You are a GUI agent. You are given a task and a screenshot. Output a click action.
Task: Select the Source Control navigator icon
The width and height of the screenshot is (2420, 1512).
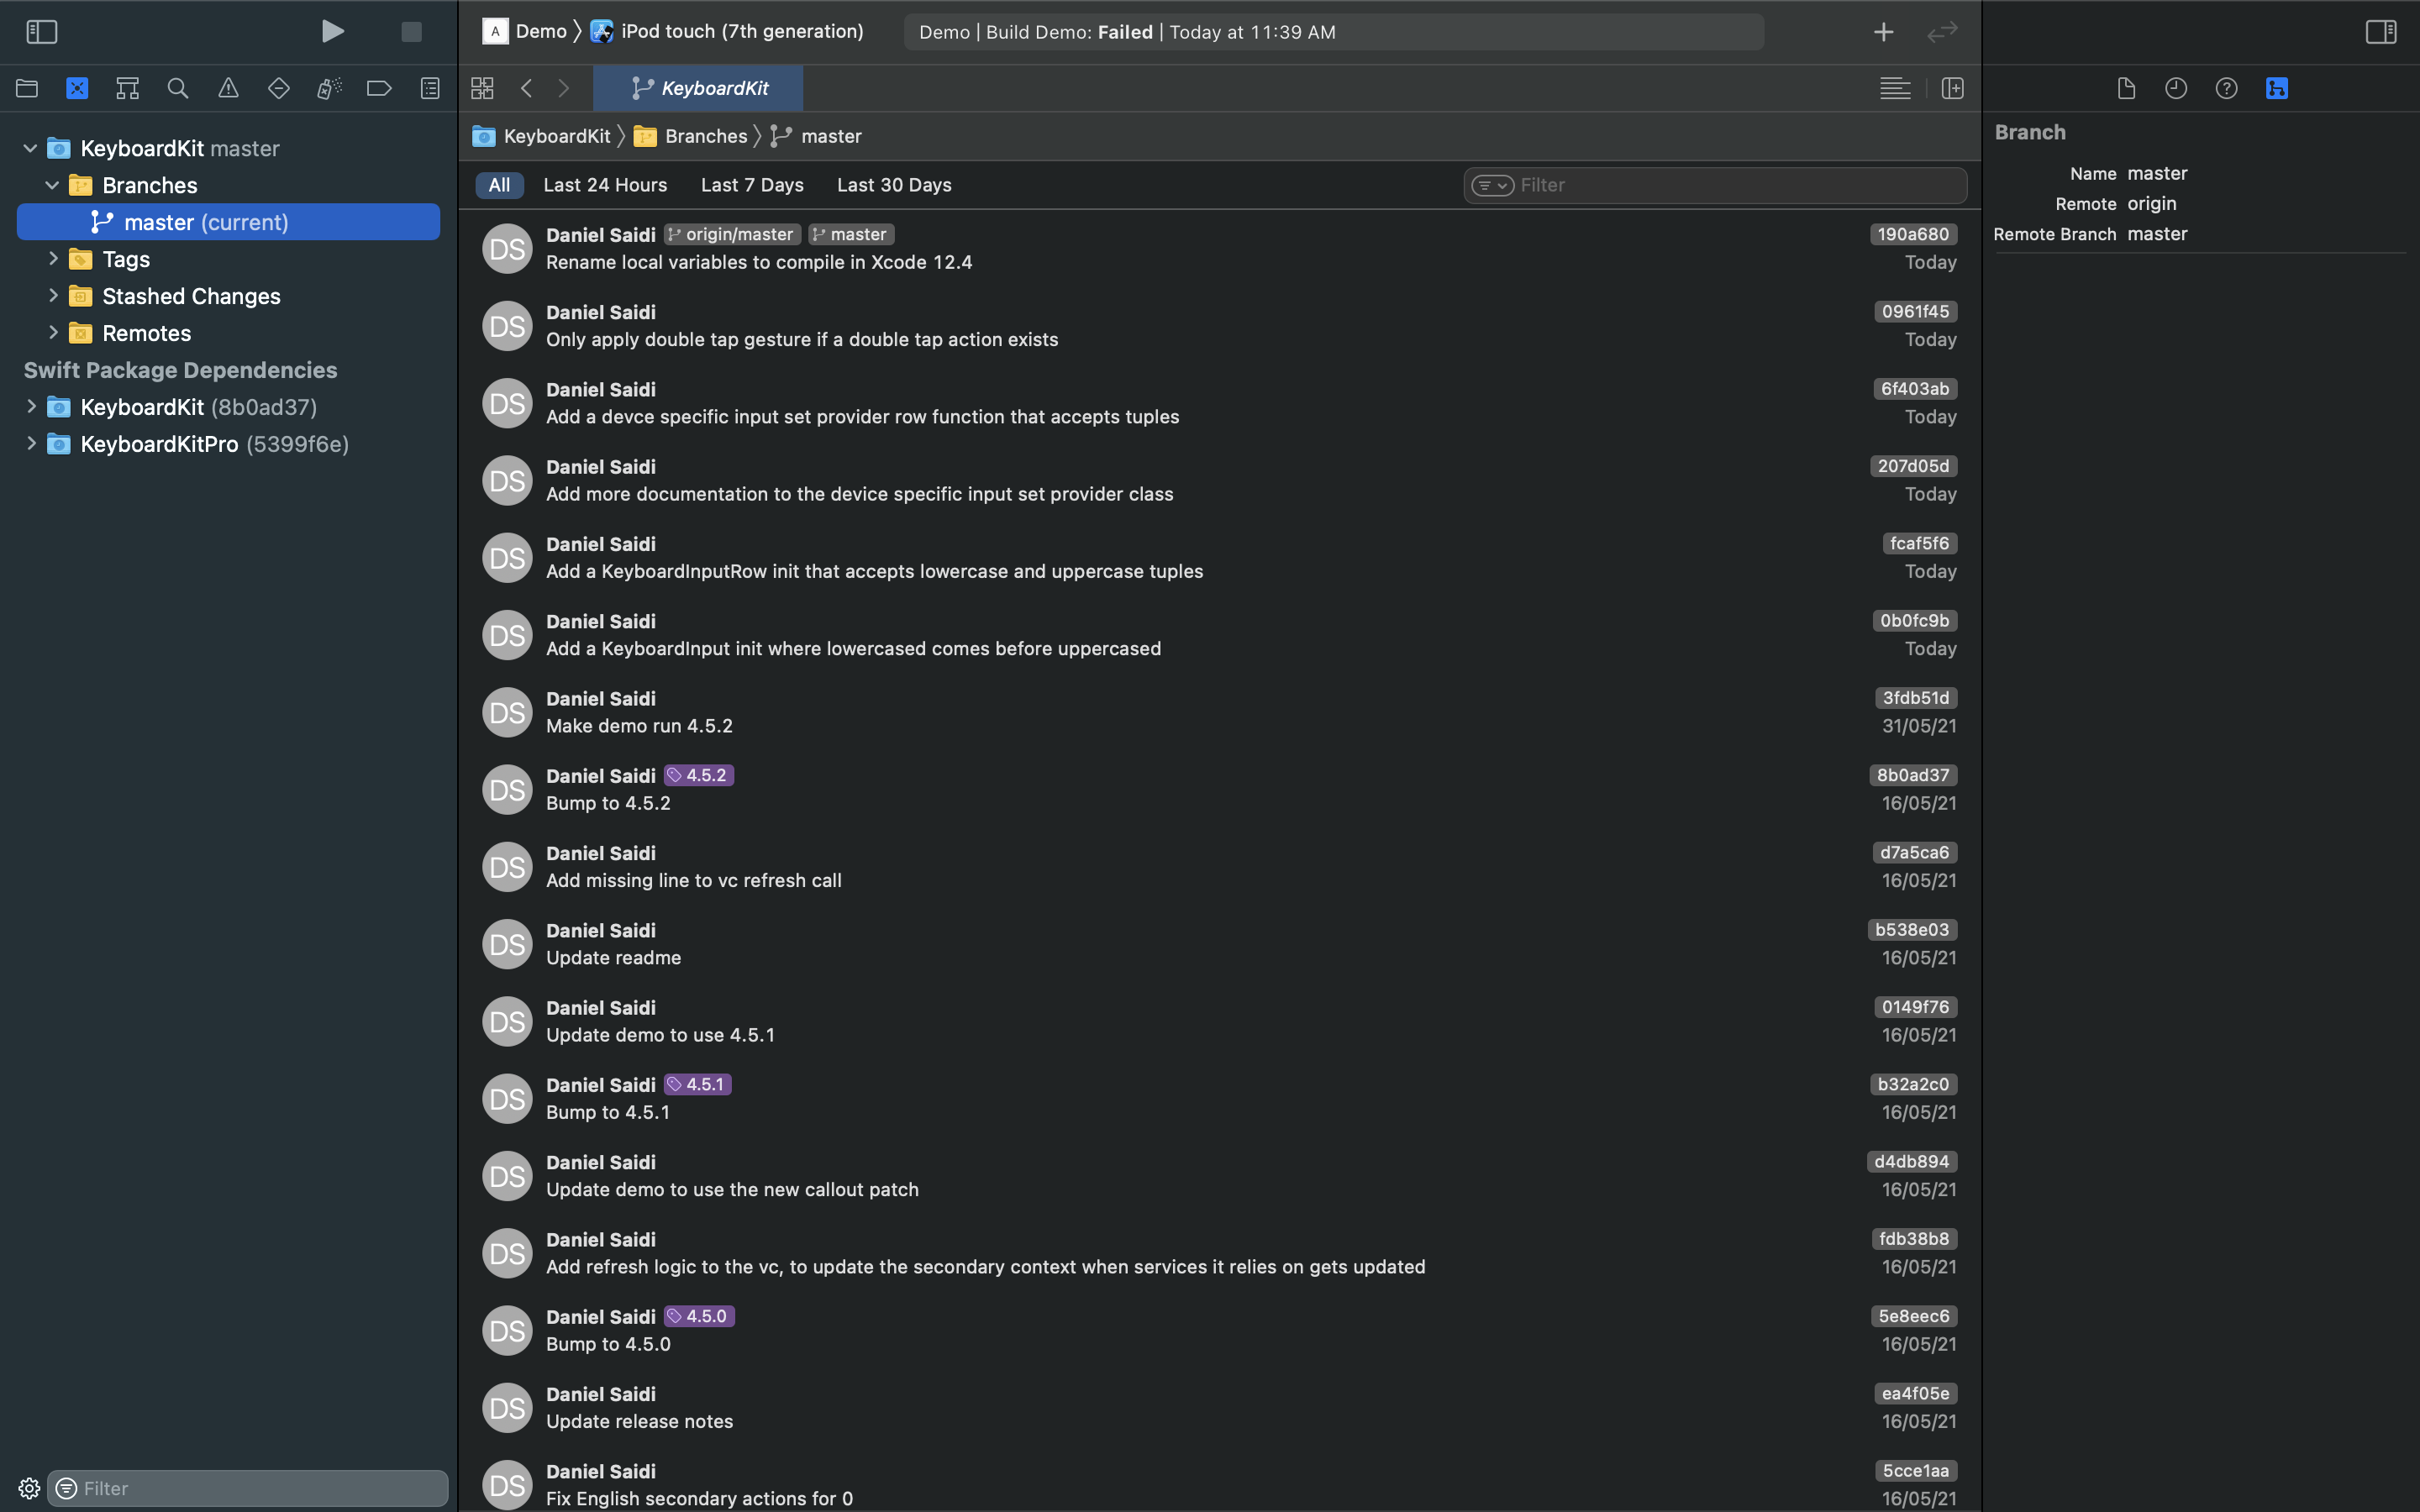pyautogui.click(x=78, y=88)
